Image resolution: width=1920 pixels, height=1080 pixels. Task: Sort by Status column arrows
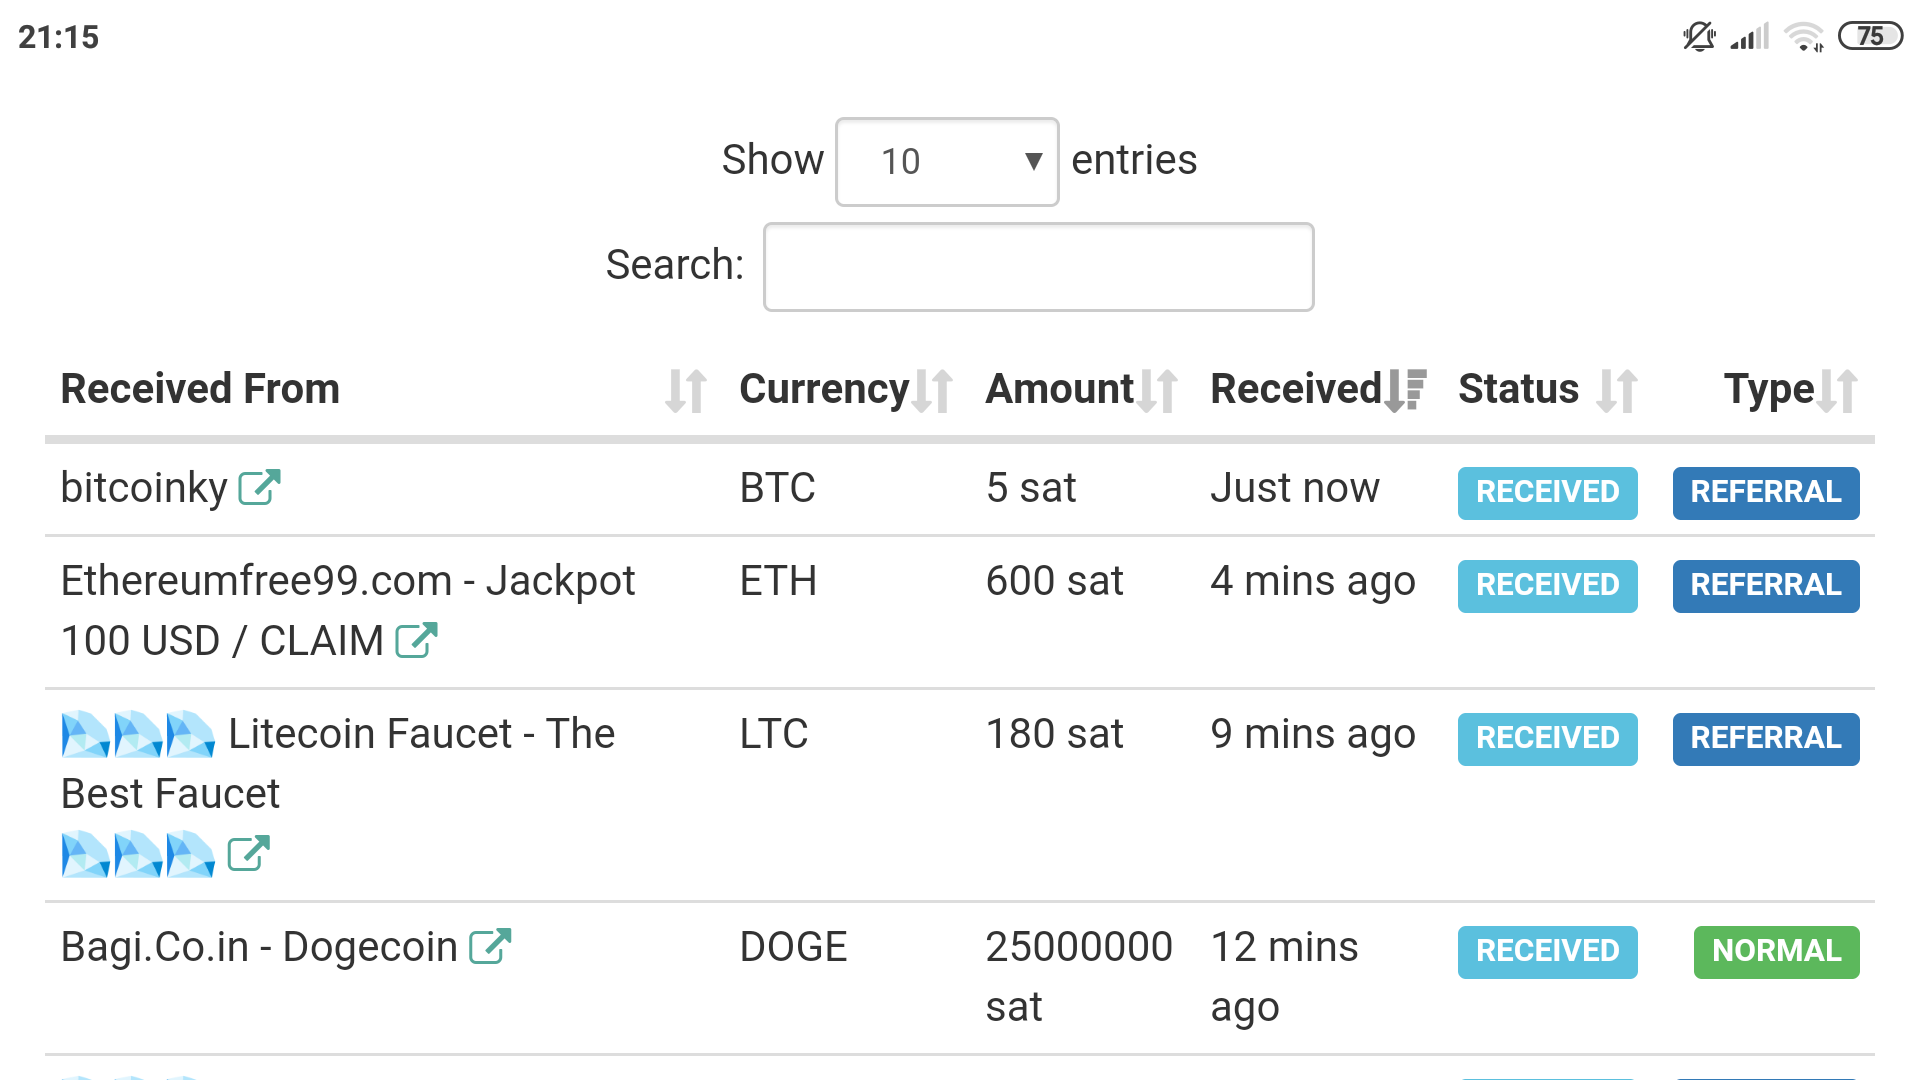(1617, 390)
